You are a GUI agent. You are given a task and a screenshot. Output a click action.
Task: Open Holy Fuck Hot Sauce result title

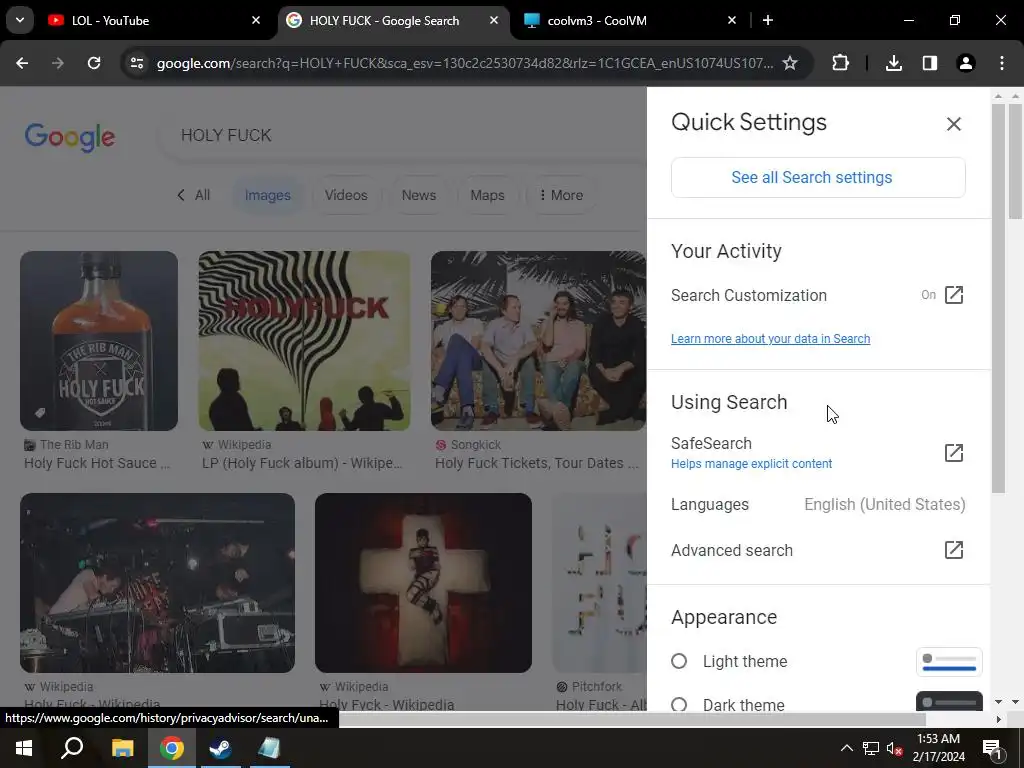pos(97,463)
